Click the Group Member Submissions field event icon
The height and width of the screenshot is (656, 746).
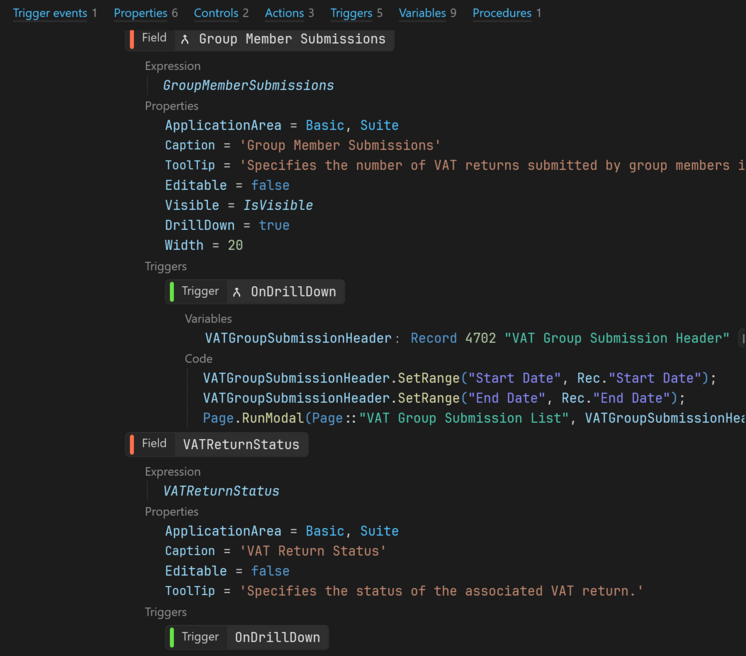coord(185,39)
